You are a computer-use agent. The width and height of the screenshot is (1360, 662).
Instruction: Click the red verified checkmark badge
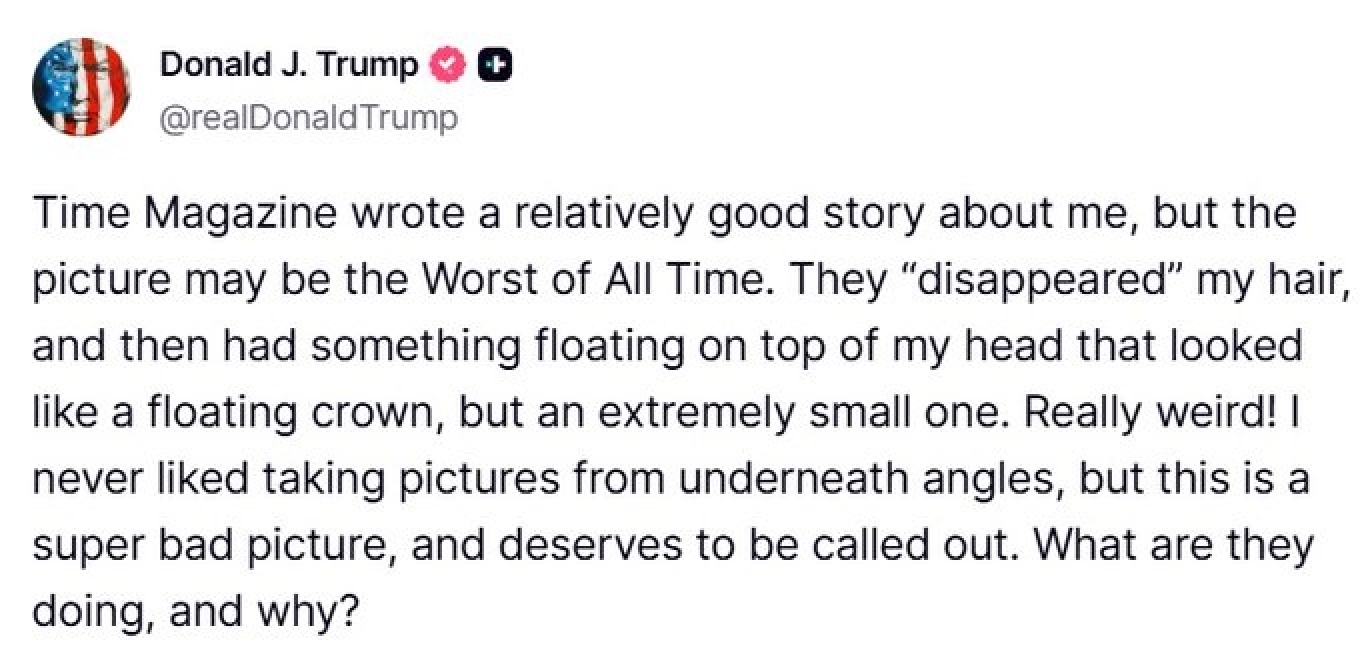(x=447, y=66)
